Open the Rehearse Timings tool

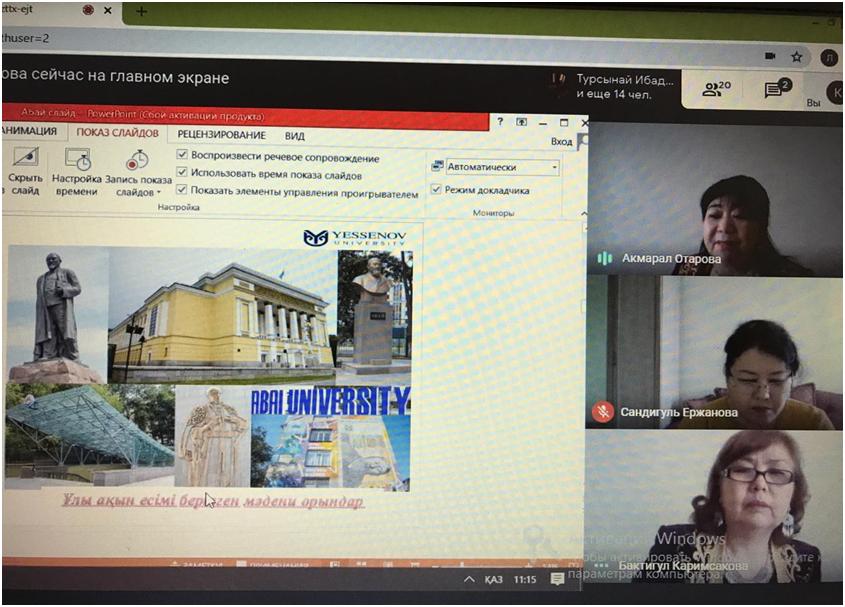pos(77,160)
